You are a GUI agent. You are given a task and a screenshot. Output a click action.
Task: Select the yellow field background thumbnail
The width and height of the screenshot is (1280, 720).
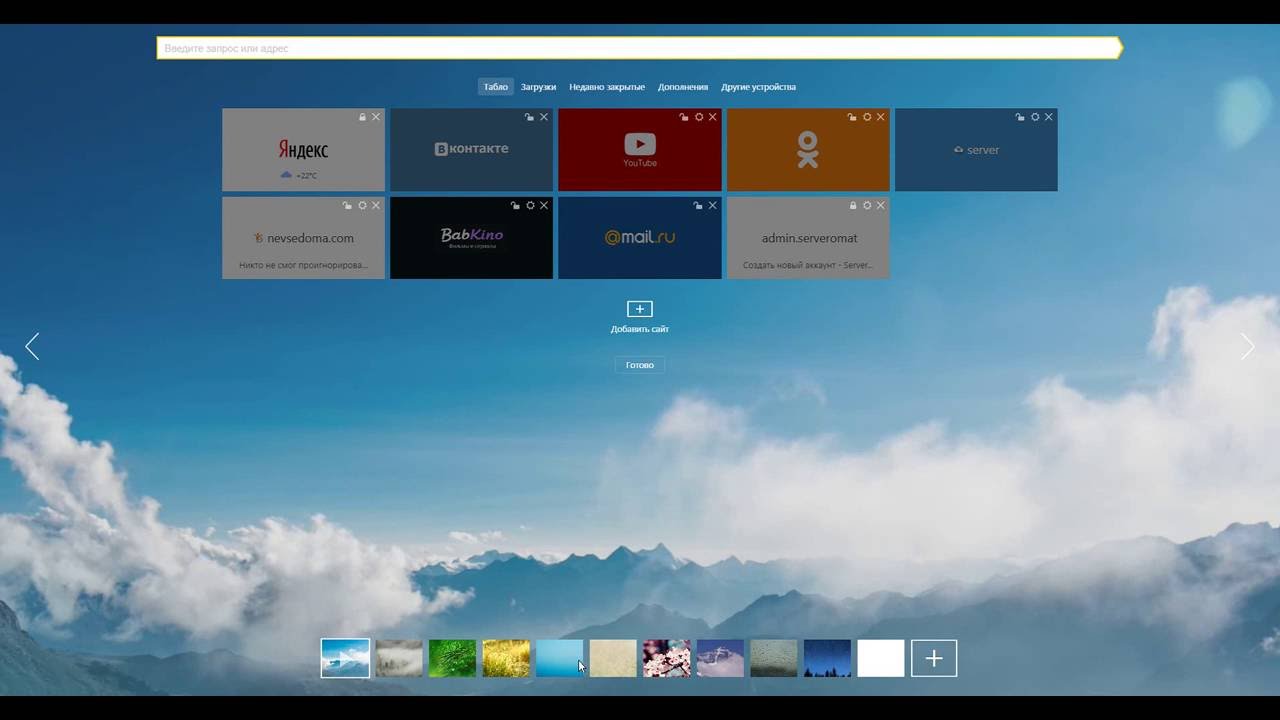point(506,658)
